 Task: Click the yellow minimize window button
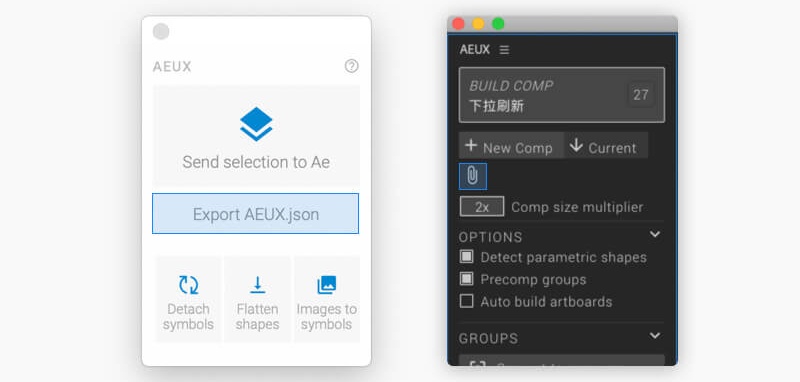click(x=478, y=23)
